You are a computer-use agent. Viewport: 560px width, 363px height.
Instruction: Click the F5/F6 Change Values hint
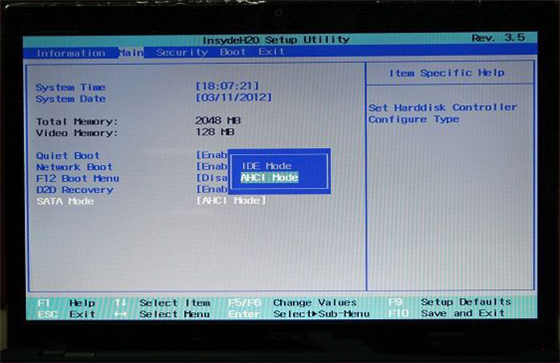click(292, 303)
